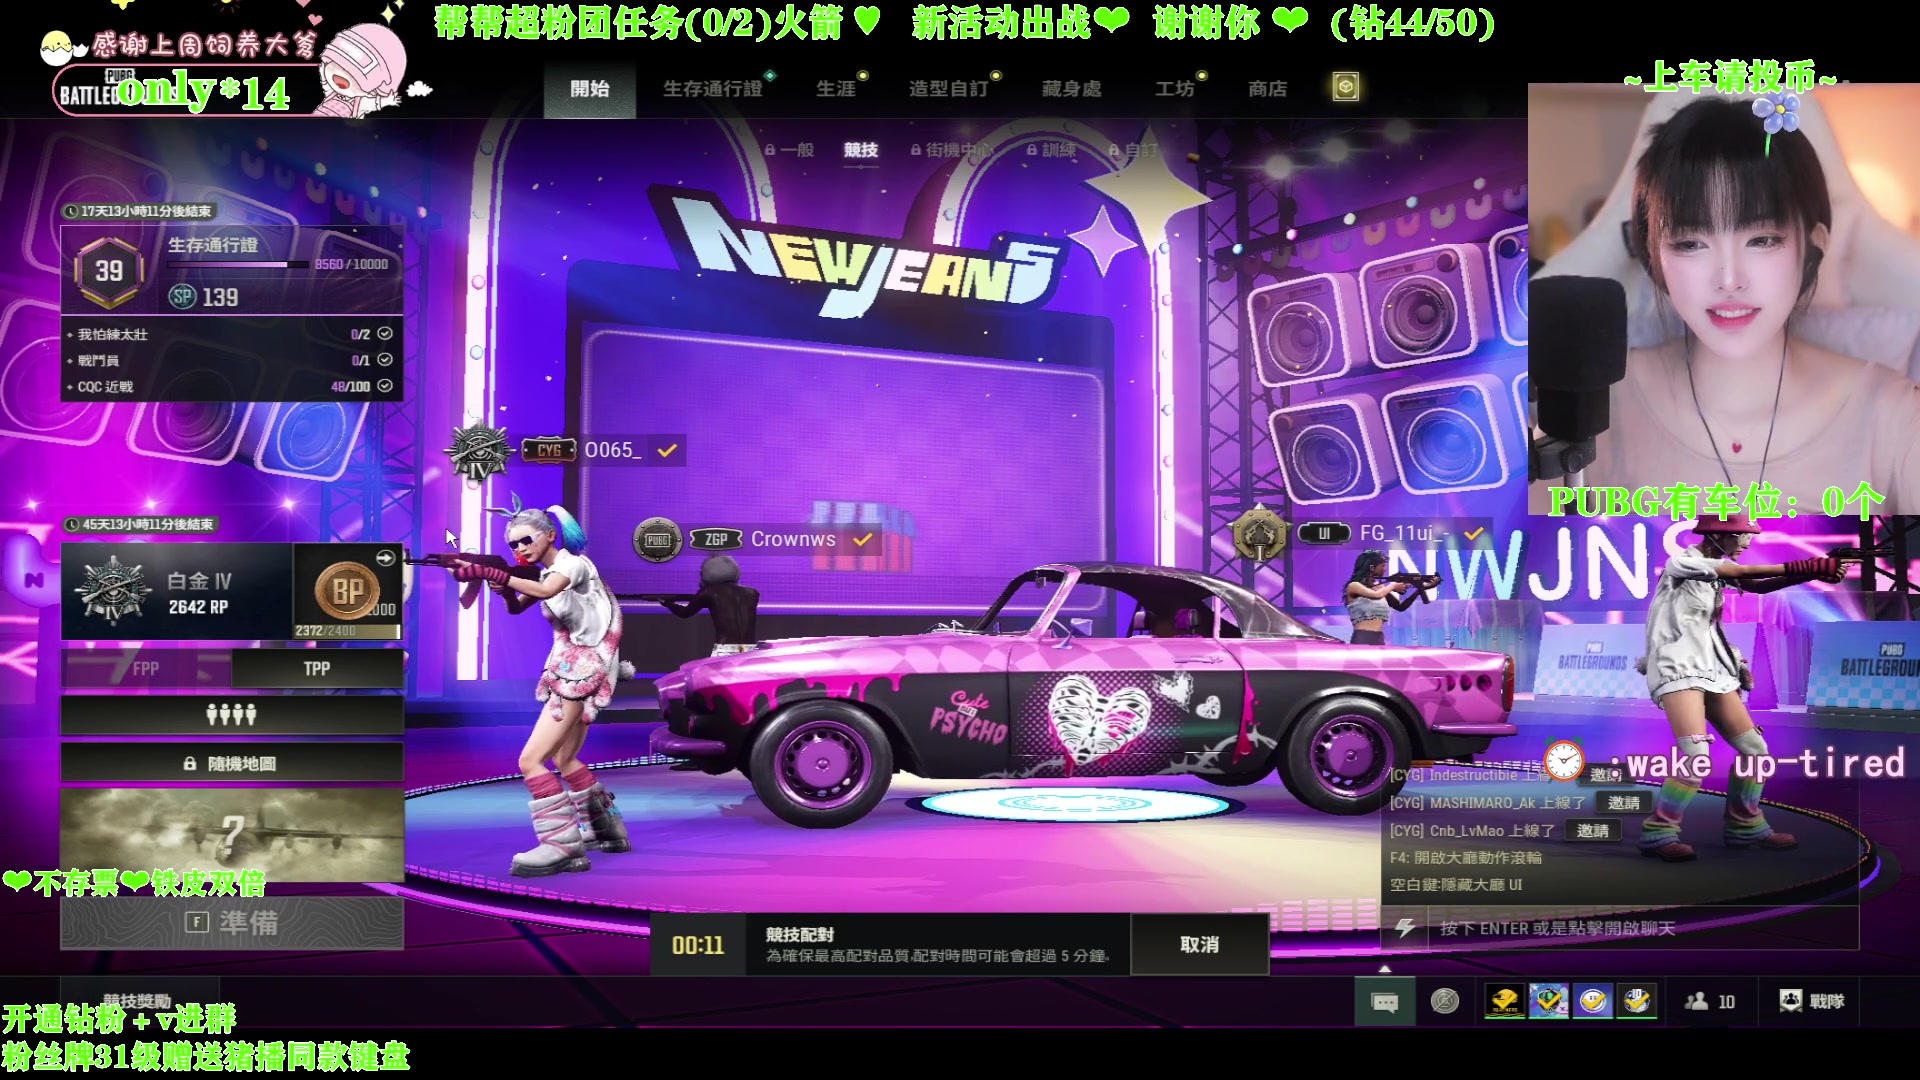Open the 戰隊 clan button
1920x1080 pixels.
[x=1812, y=1001]
